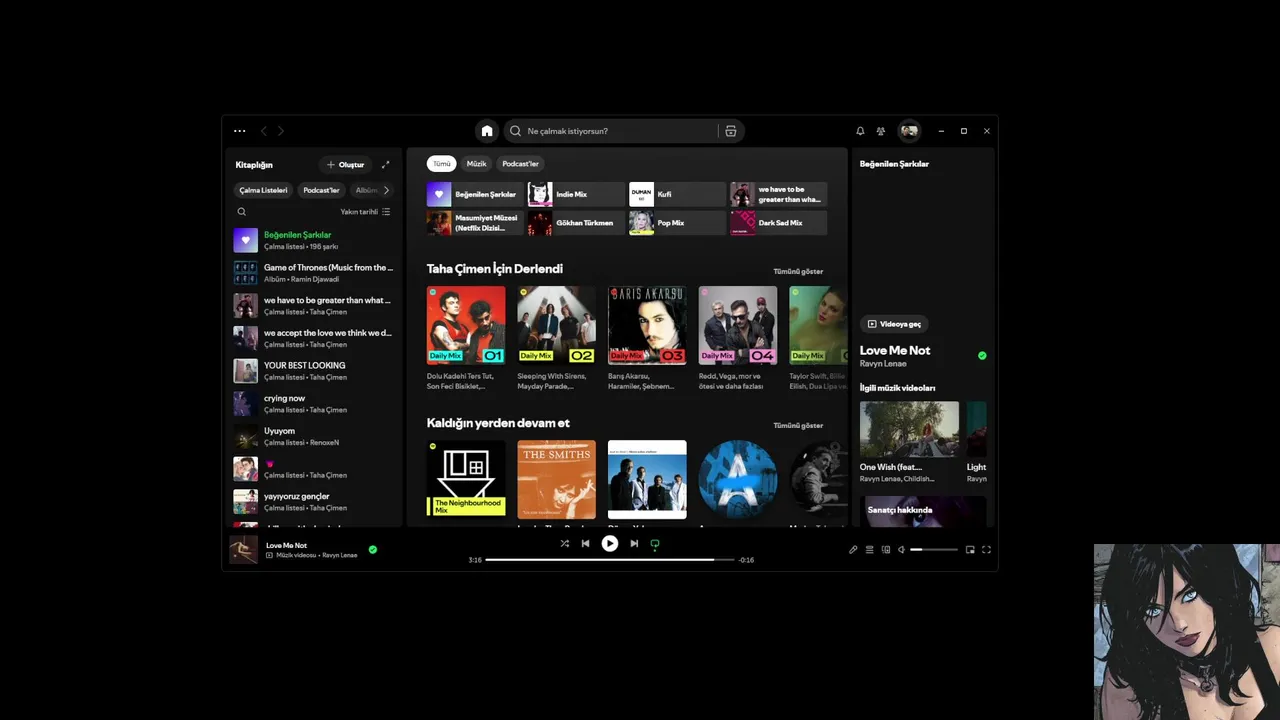
Task: Open the lyrics microphone icon
Action: click(x=853, y=549)
